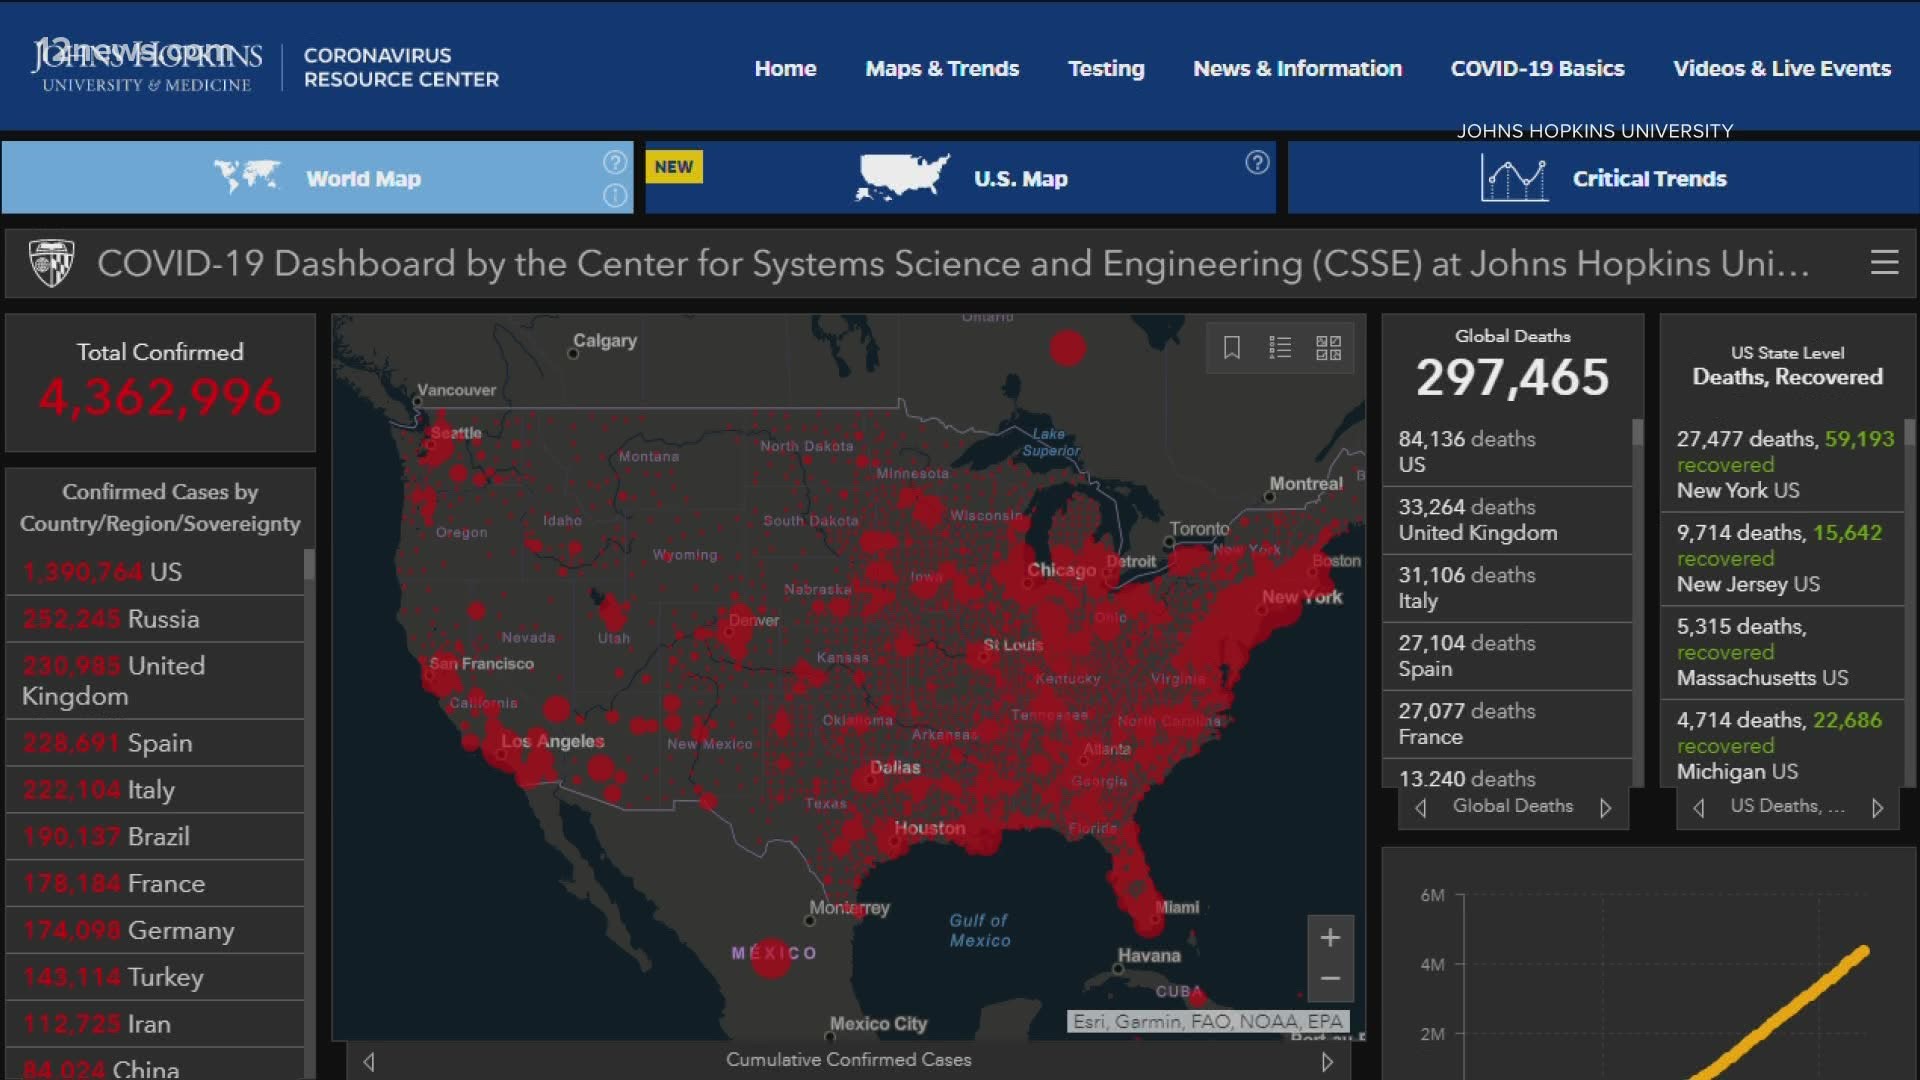Open News & Information menu
The height and width of the screenshot is (1080, 1920).
pyautogui.click(x=1297, y=68)
